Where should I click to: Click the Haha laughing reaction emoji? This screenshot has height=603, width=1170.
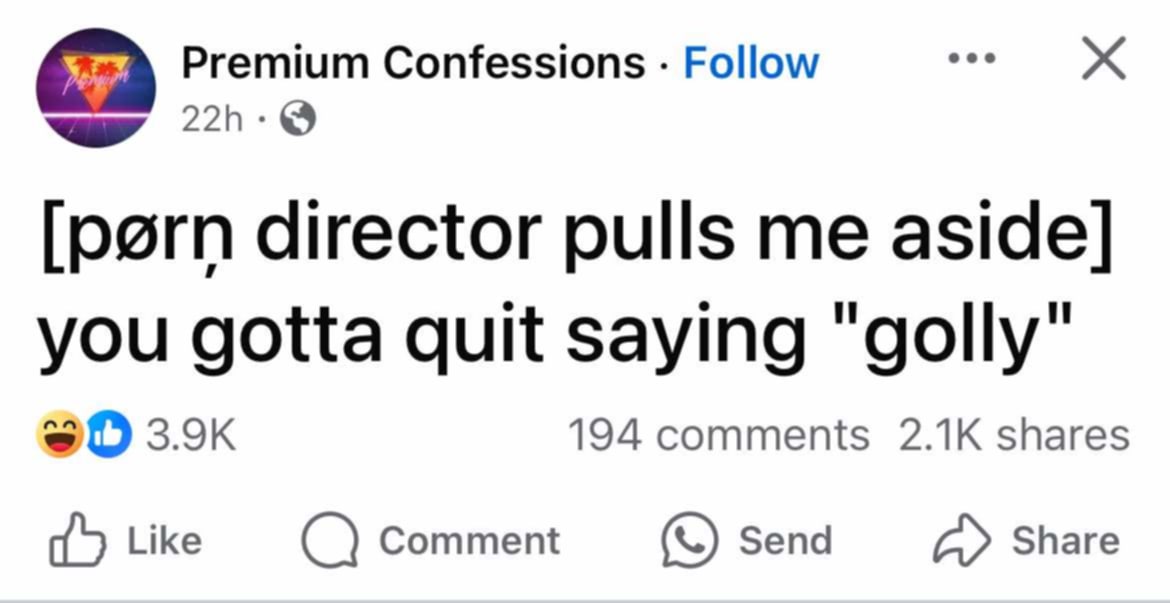(58, 436)
